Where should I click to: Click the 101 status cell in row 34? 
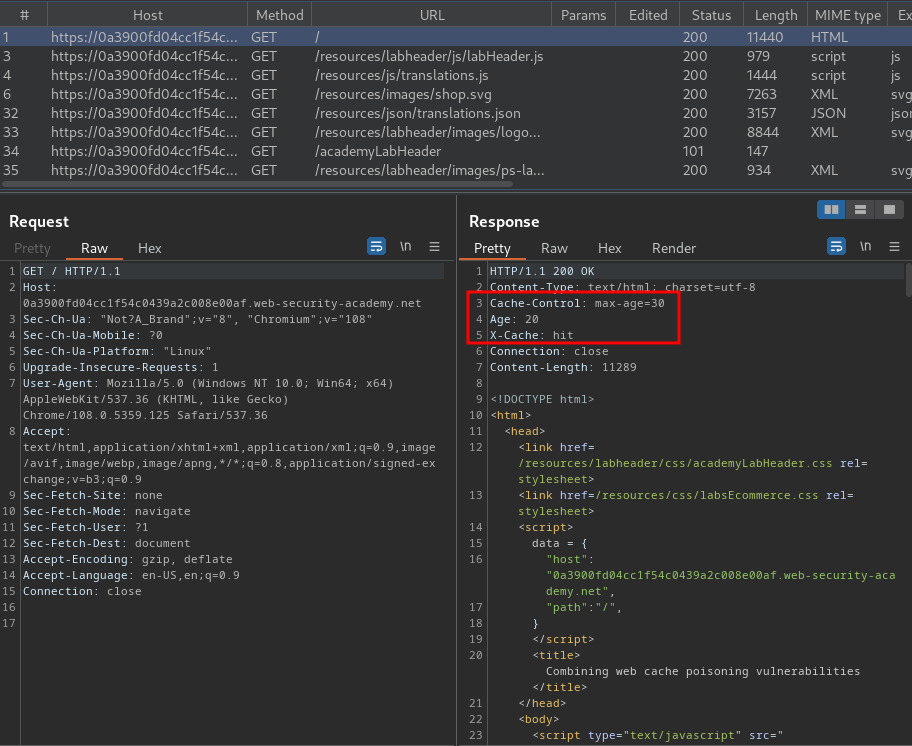click(x=693, y=151)
